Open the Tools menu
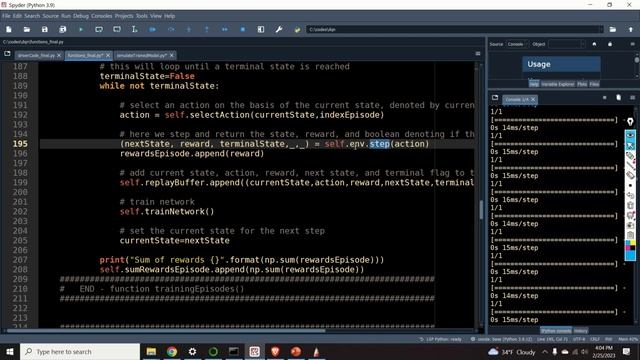Viewport: 640px width, 360px height. tap(142, 16)
